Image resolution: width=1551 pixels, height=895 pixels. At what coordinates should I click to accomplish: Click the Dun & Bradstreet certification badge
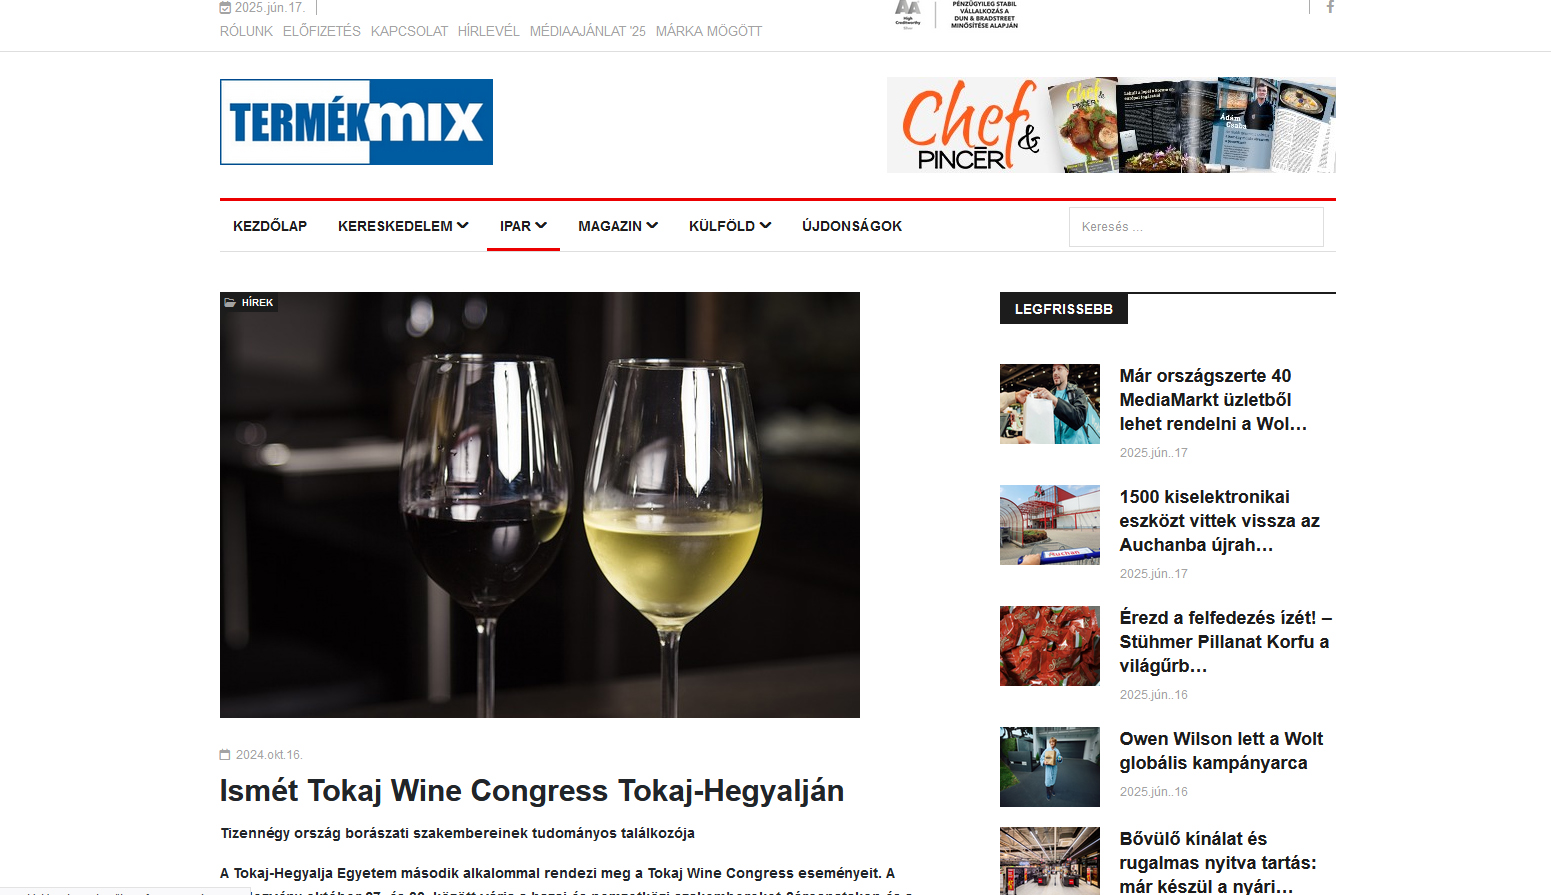click(957, 15)
